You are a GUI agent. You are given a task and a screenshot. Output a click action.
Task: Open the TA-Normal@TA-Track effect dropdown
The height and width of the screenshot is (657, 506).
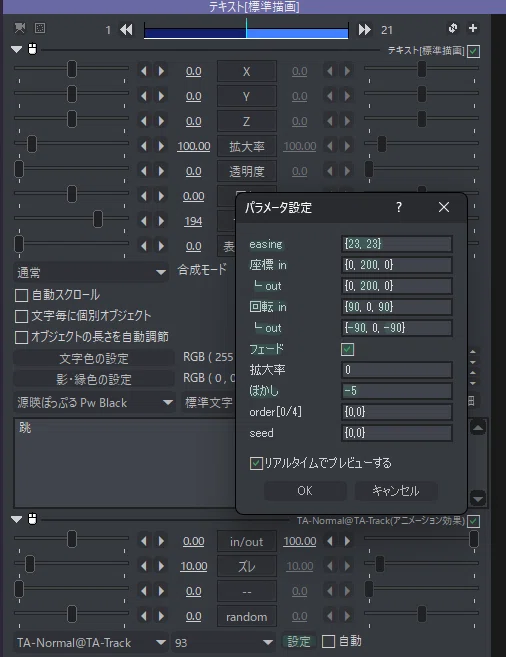[91, 642]
